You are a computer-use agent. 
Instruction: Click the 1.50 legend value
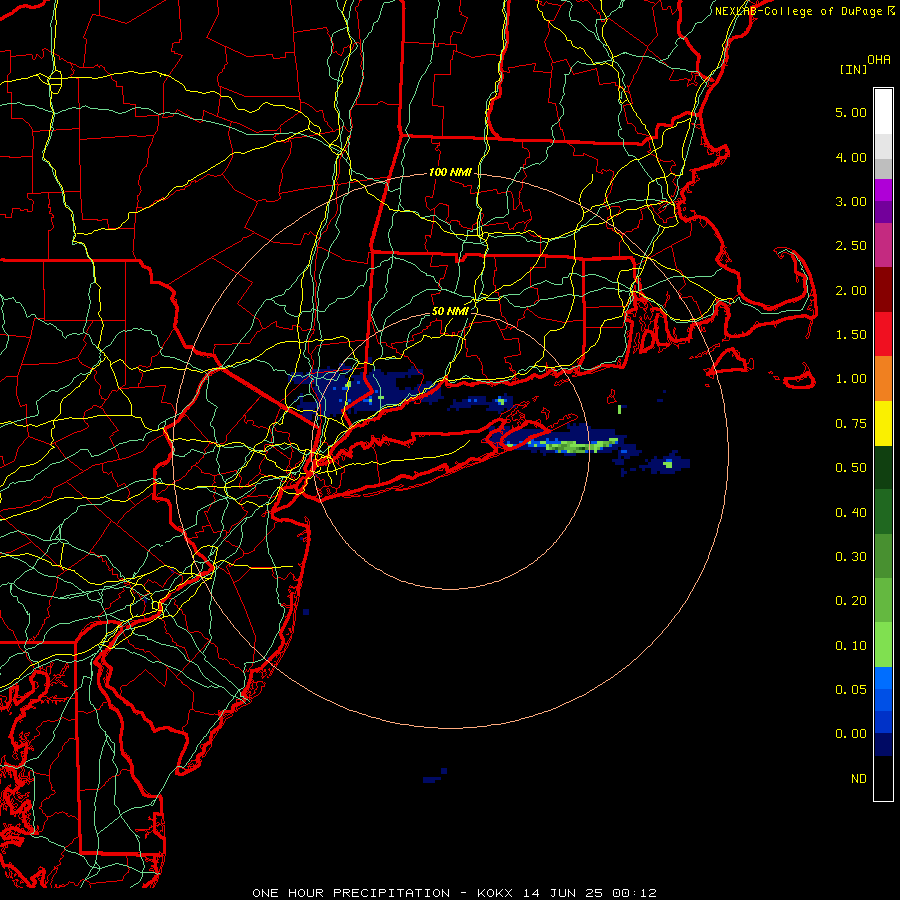coord(851,335)
